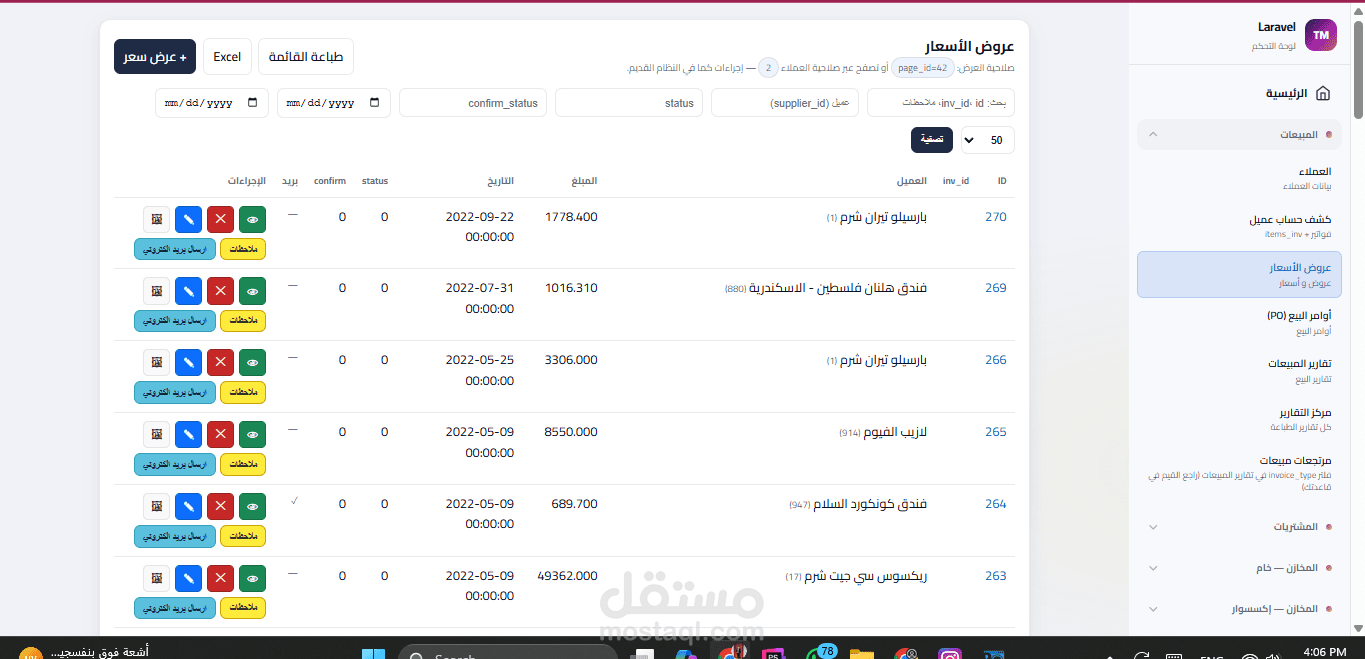Open تقارير المبيعات in the sidebar
Image resolution: width=1365 pixels, height=659 pixels.
pos(1239,370)
